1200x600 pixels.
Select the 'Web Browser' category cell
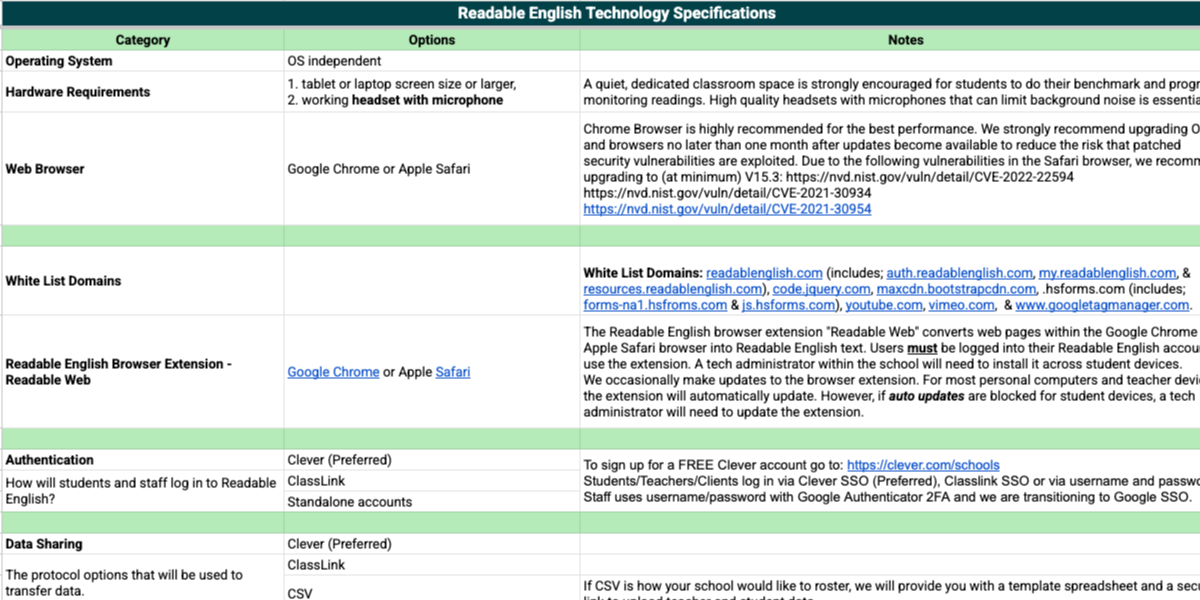[142, 169]
